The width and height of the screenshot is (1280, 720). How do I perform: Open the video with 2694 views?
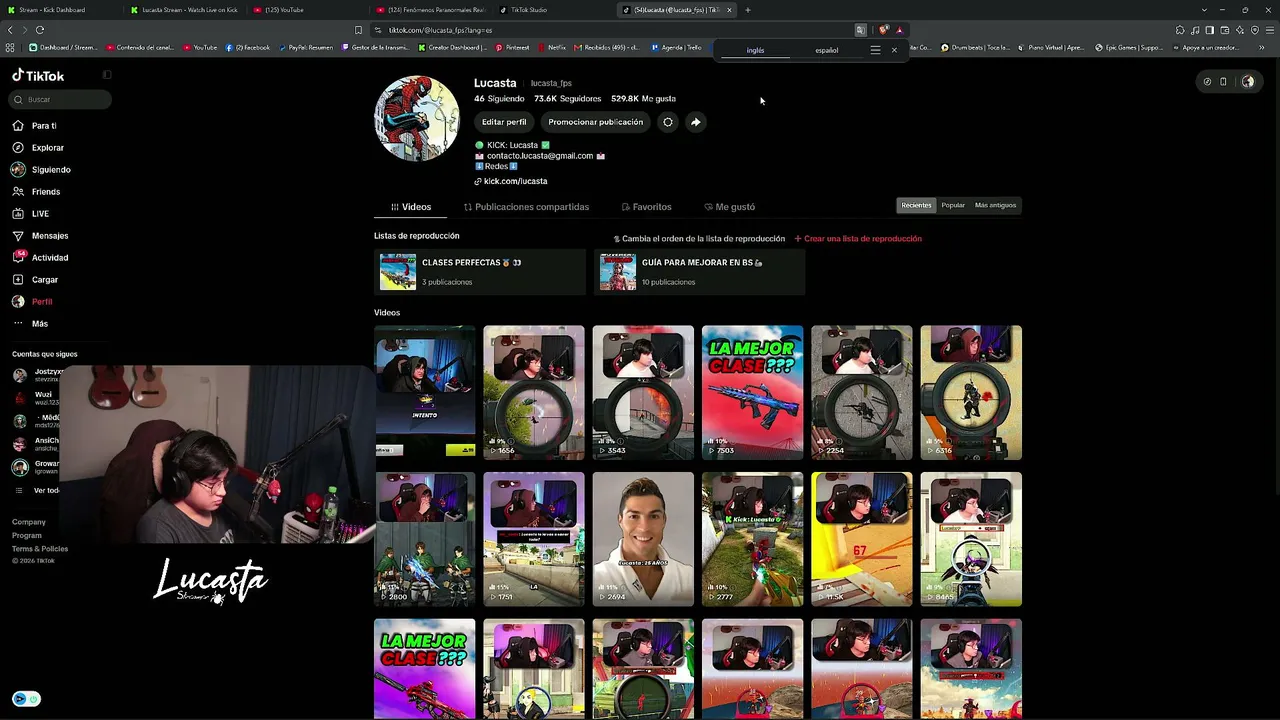click(643, 539)
